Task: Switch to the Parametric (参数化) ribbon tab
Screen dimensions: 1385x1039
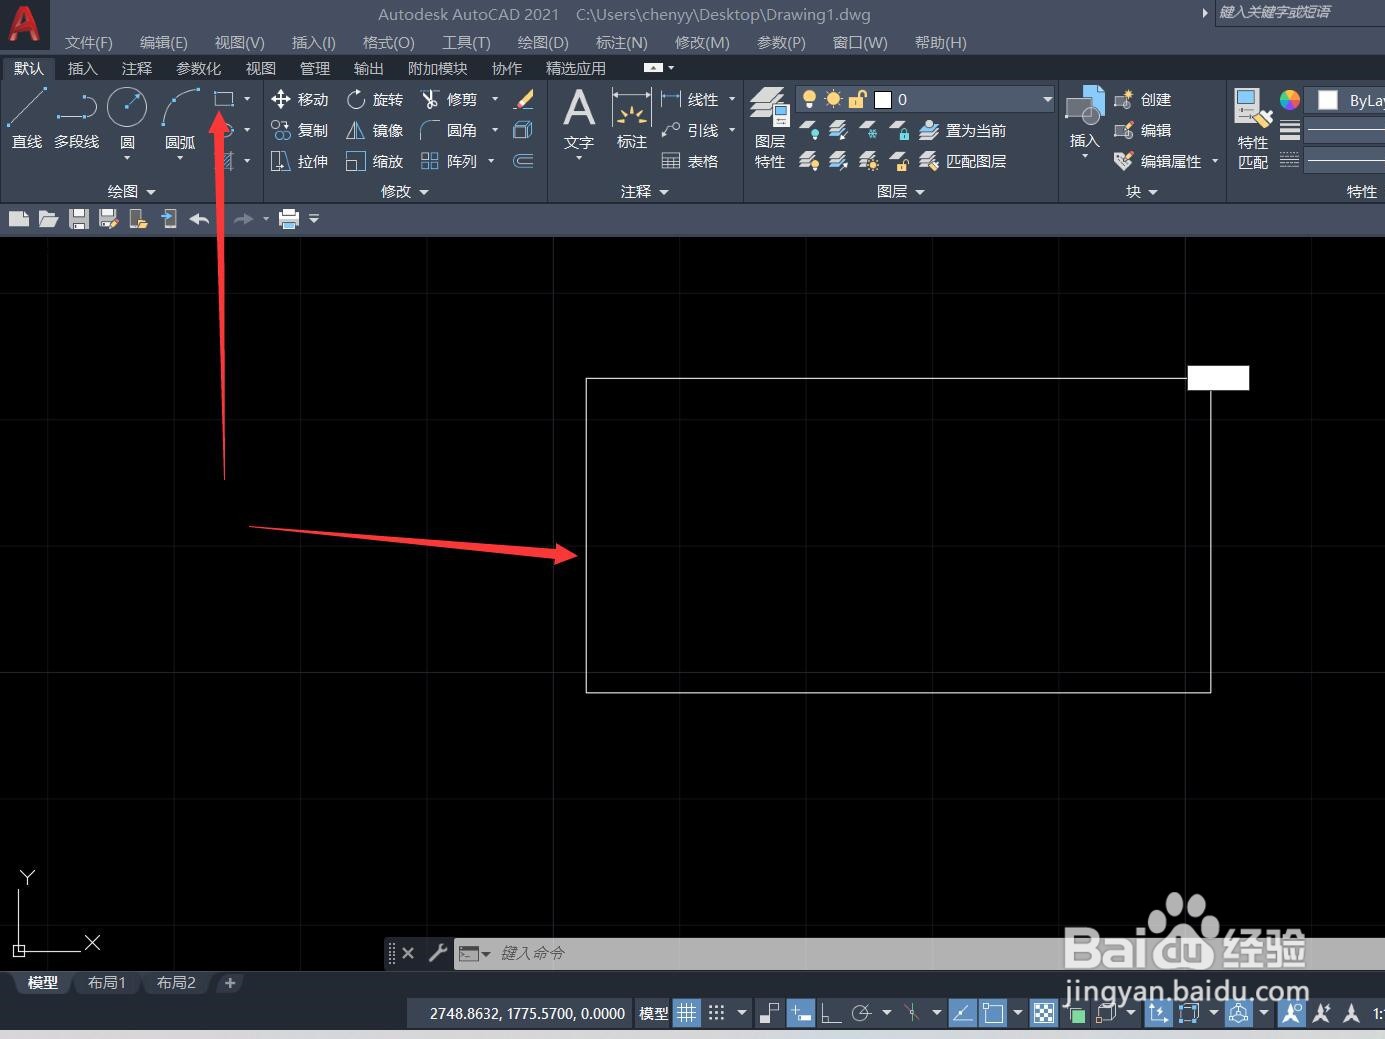Action: 199,68
